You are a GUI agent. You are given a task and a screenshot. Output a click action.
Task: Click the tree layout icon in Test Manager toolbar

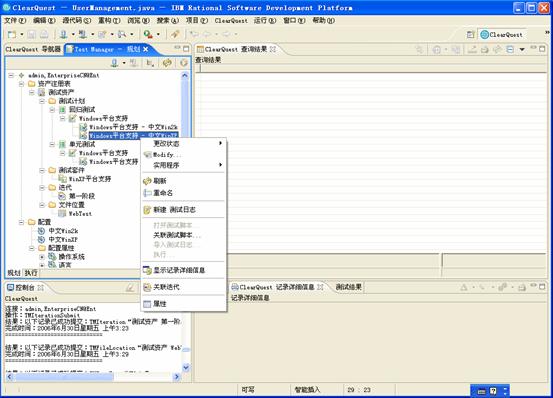(x=150, y=63)
